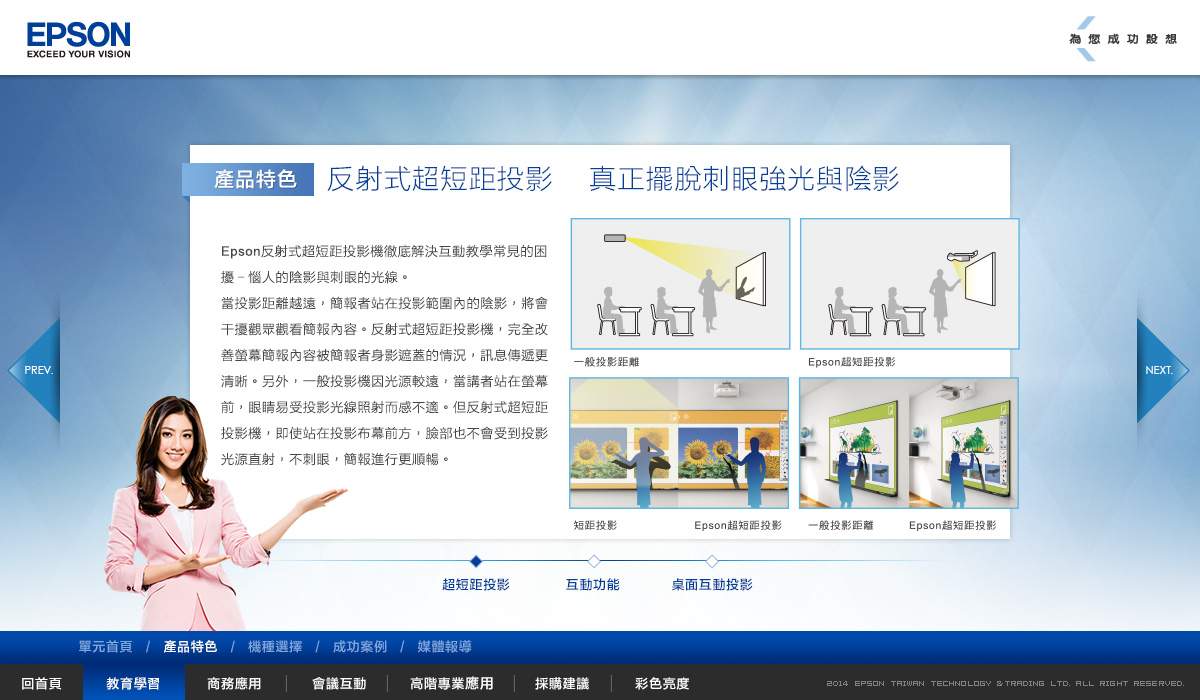Advance with the NEXT arrow
1200x700 pixels.
coord(1163,370)
